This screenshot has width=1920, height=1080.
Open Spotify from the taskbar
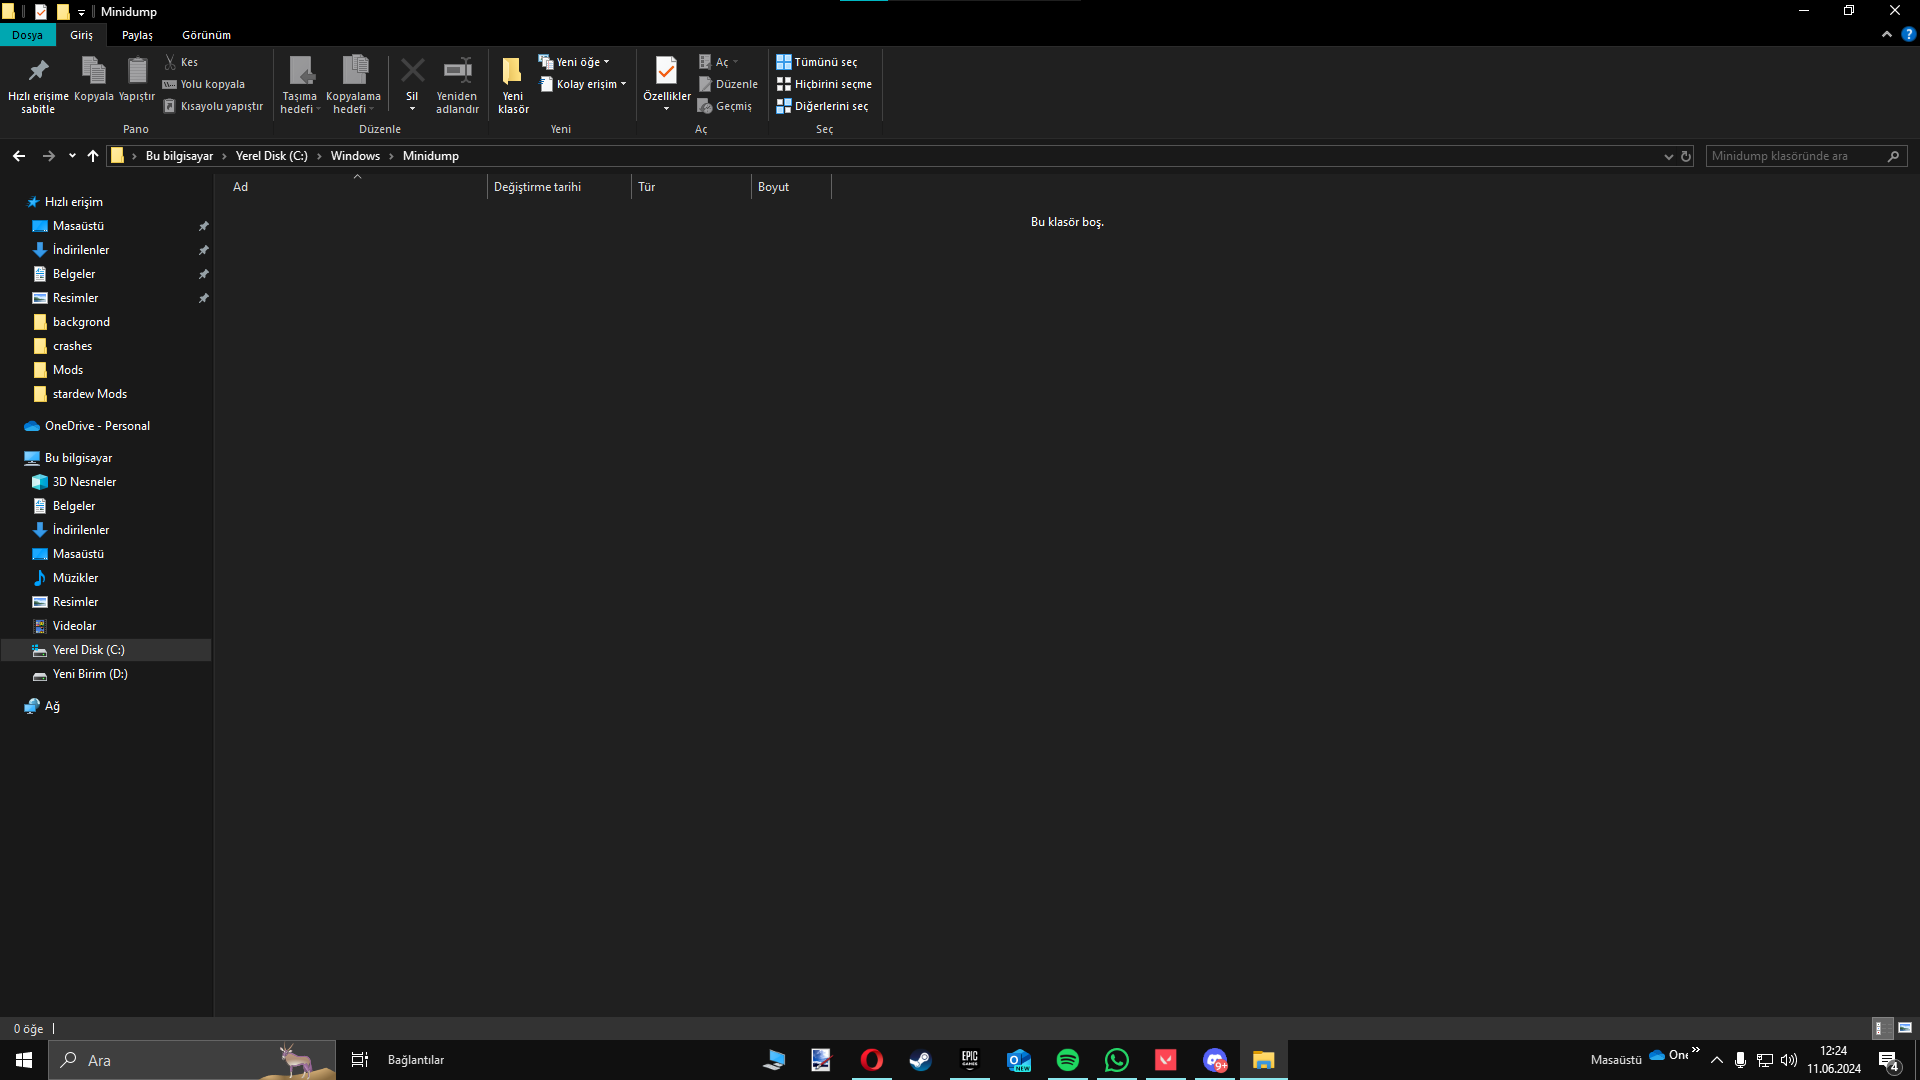coord(1067,1060)
